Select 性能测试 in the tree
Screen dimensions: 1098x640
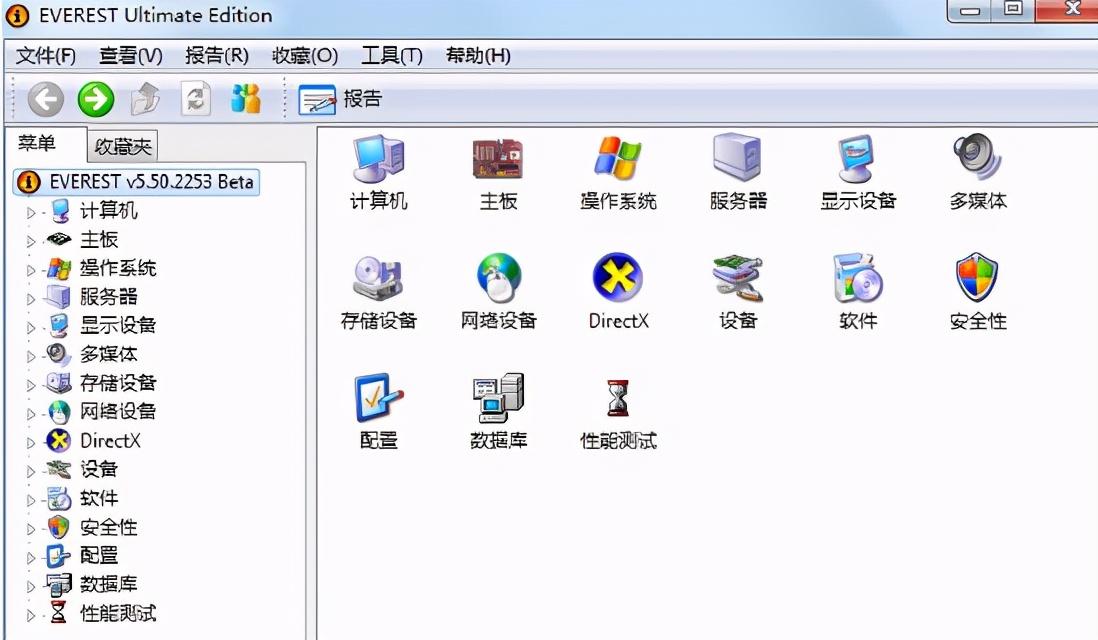(x=118, y=613)
